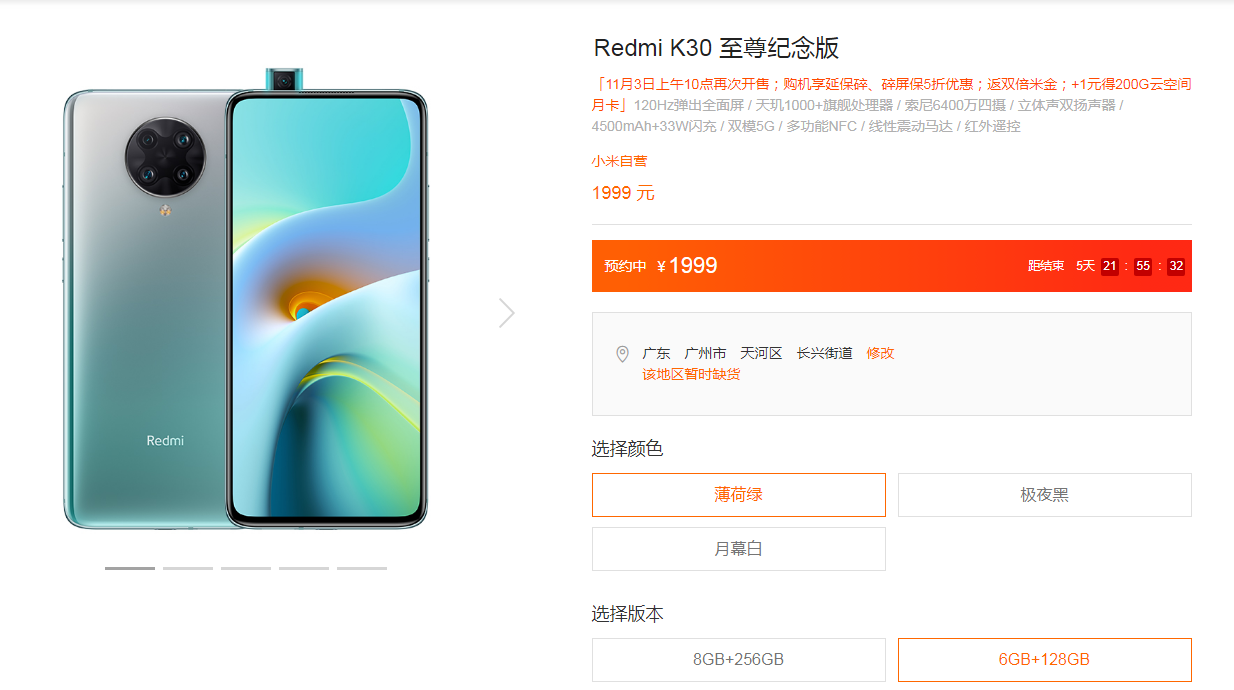This screenshot has height=690, width=1234.
Task: Select the 6GB+128GB version
Action: tap(1045, 660)
